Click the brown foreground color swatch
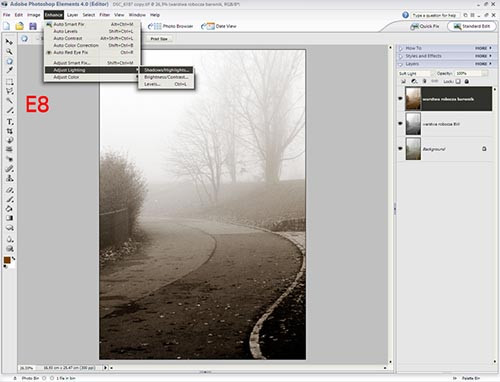 (7, 260)
